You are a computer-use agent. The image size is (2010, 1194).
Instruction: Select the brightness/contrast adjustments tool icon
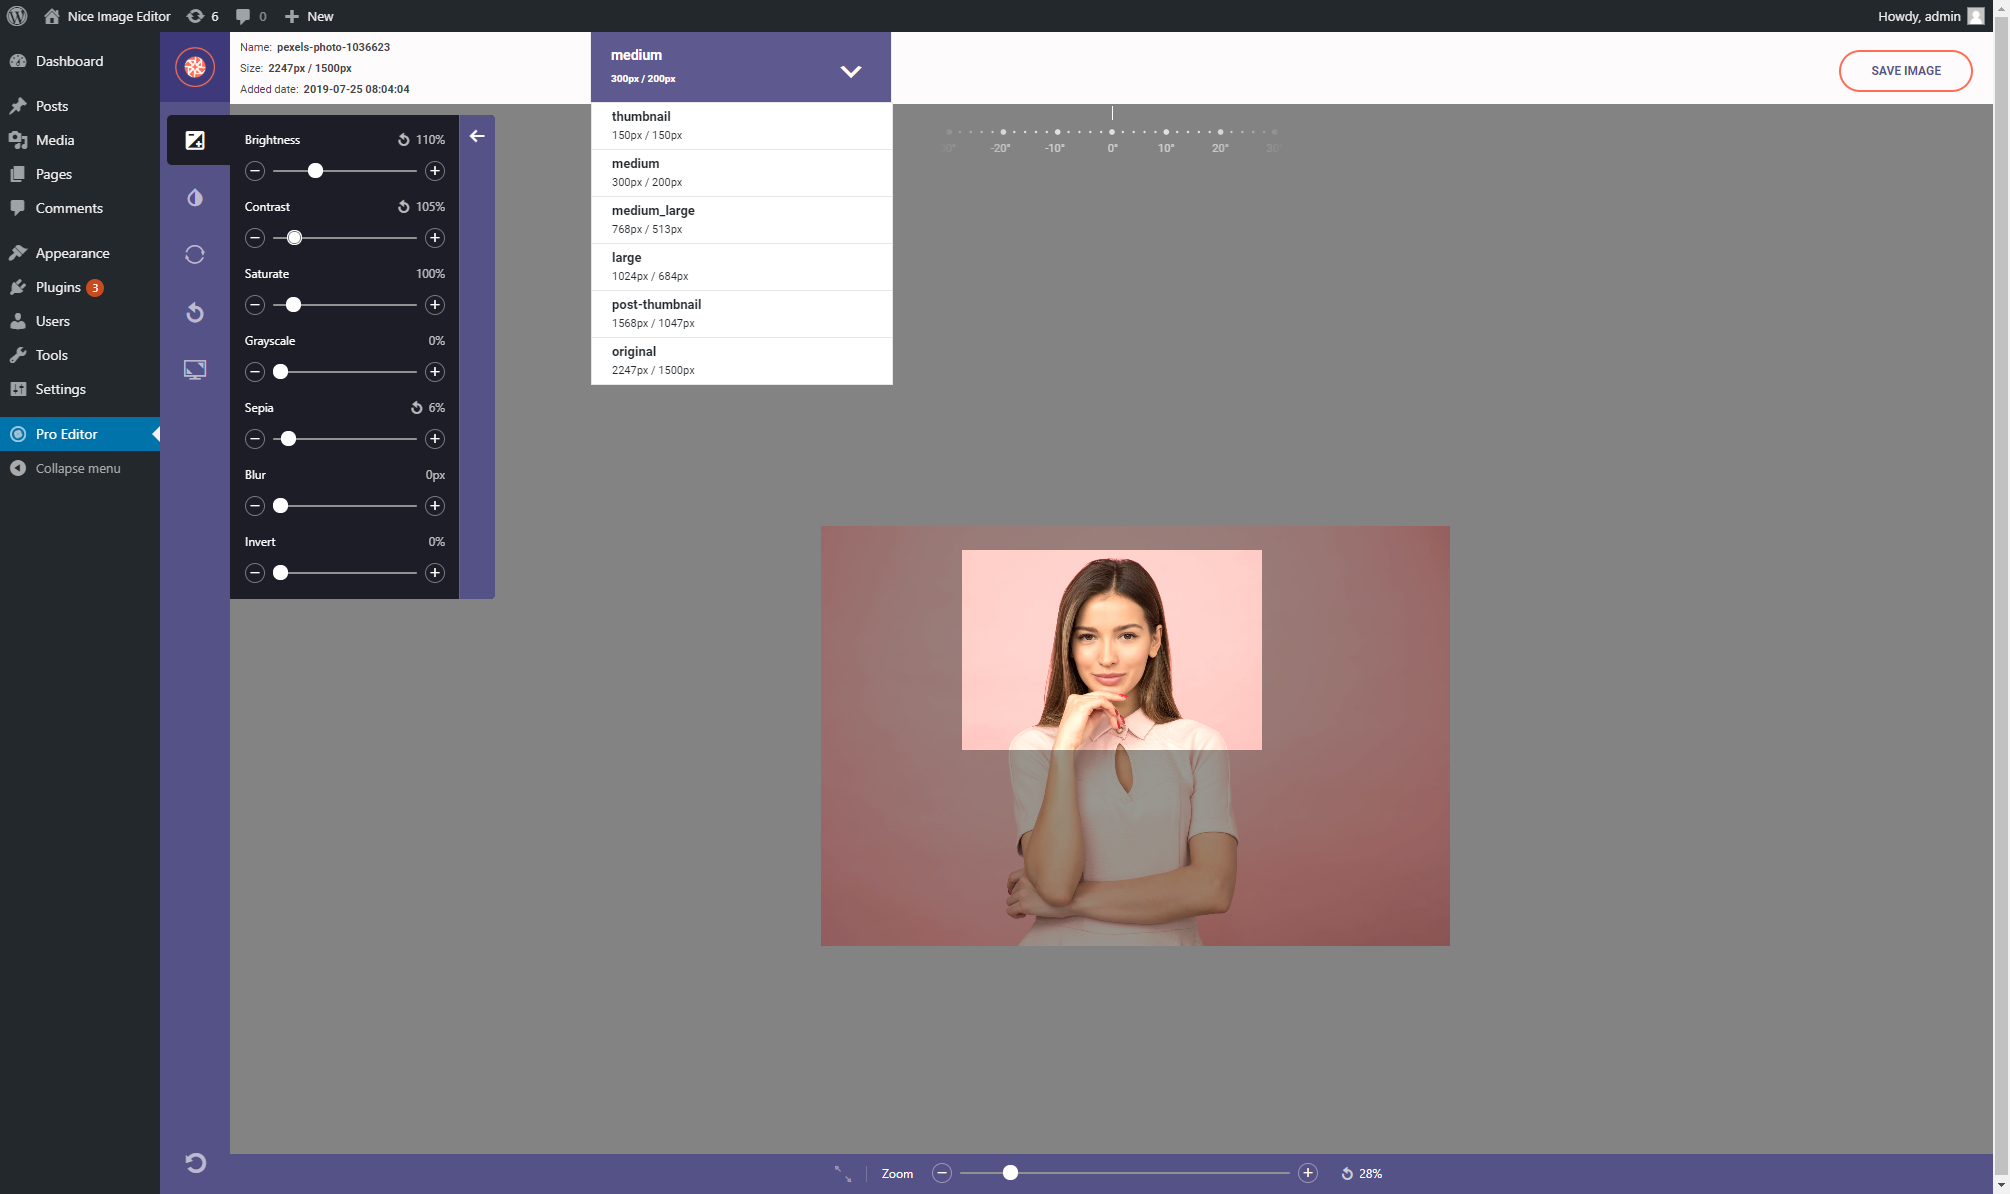[x=195, y=140]
